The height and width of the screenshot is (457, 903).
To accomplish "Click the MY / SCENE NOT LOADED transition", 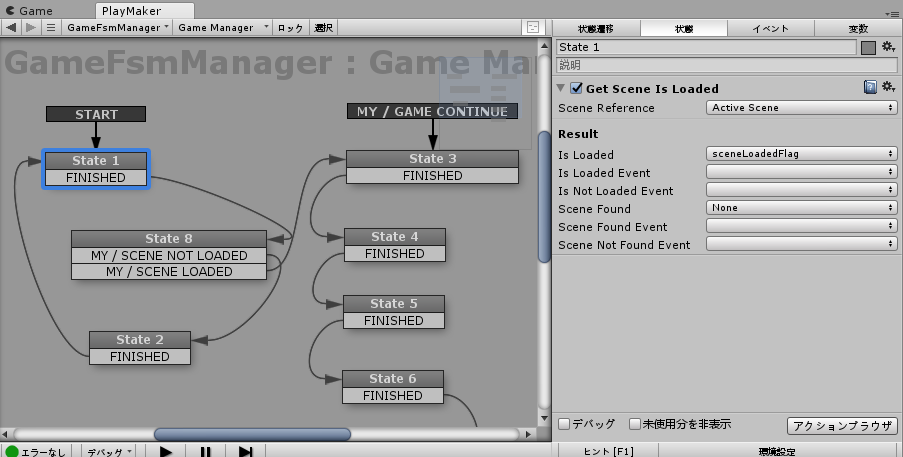I will (x=169, y=255).
